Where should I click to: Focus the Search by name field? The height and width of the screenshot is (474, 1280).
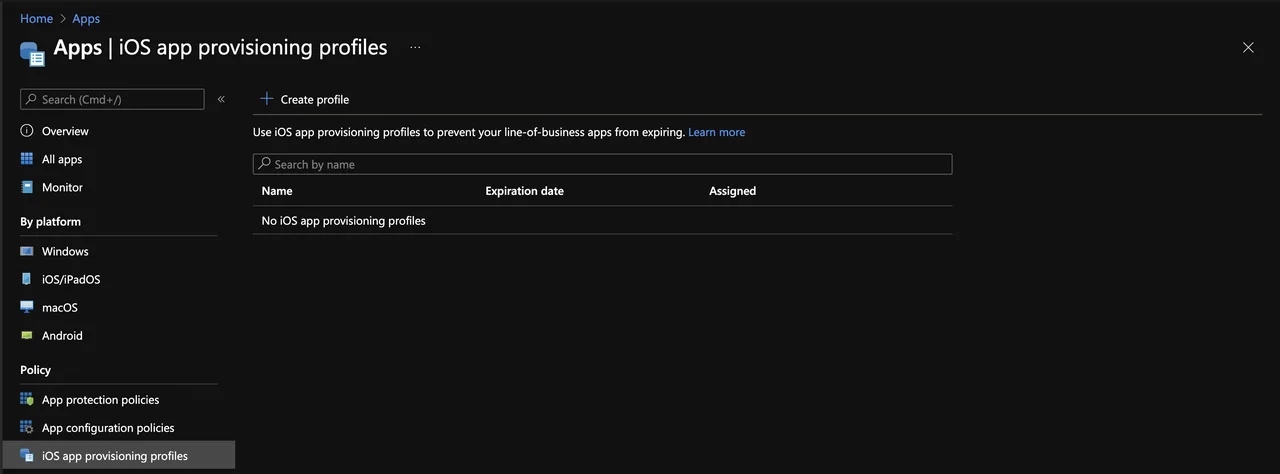602,164
